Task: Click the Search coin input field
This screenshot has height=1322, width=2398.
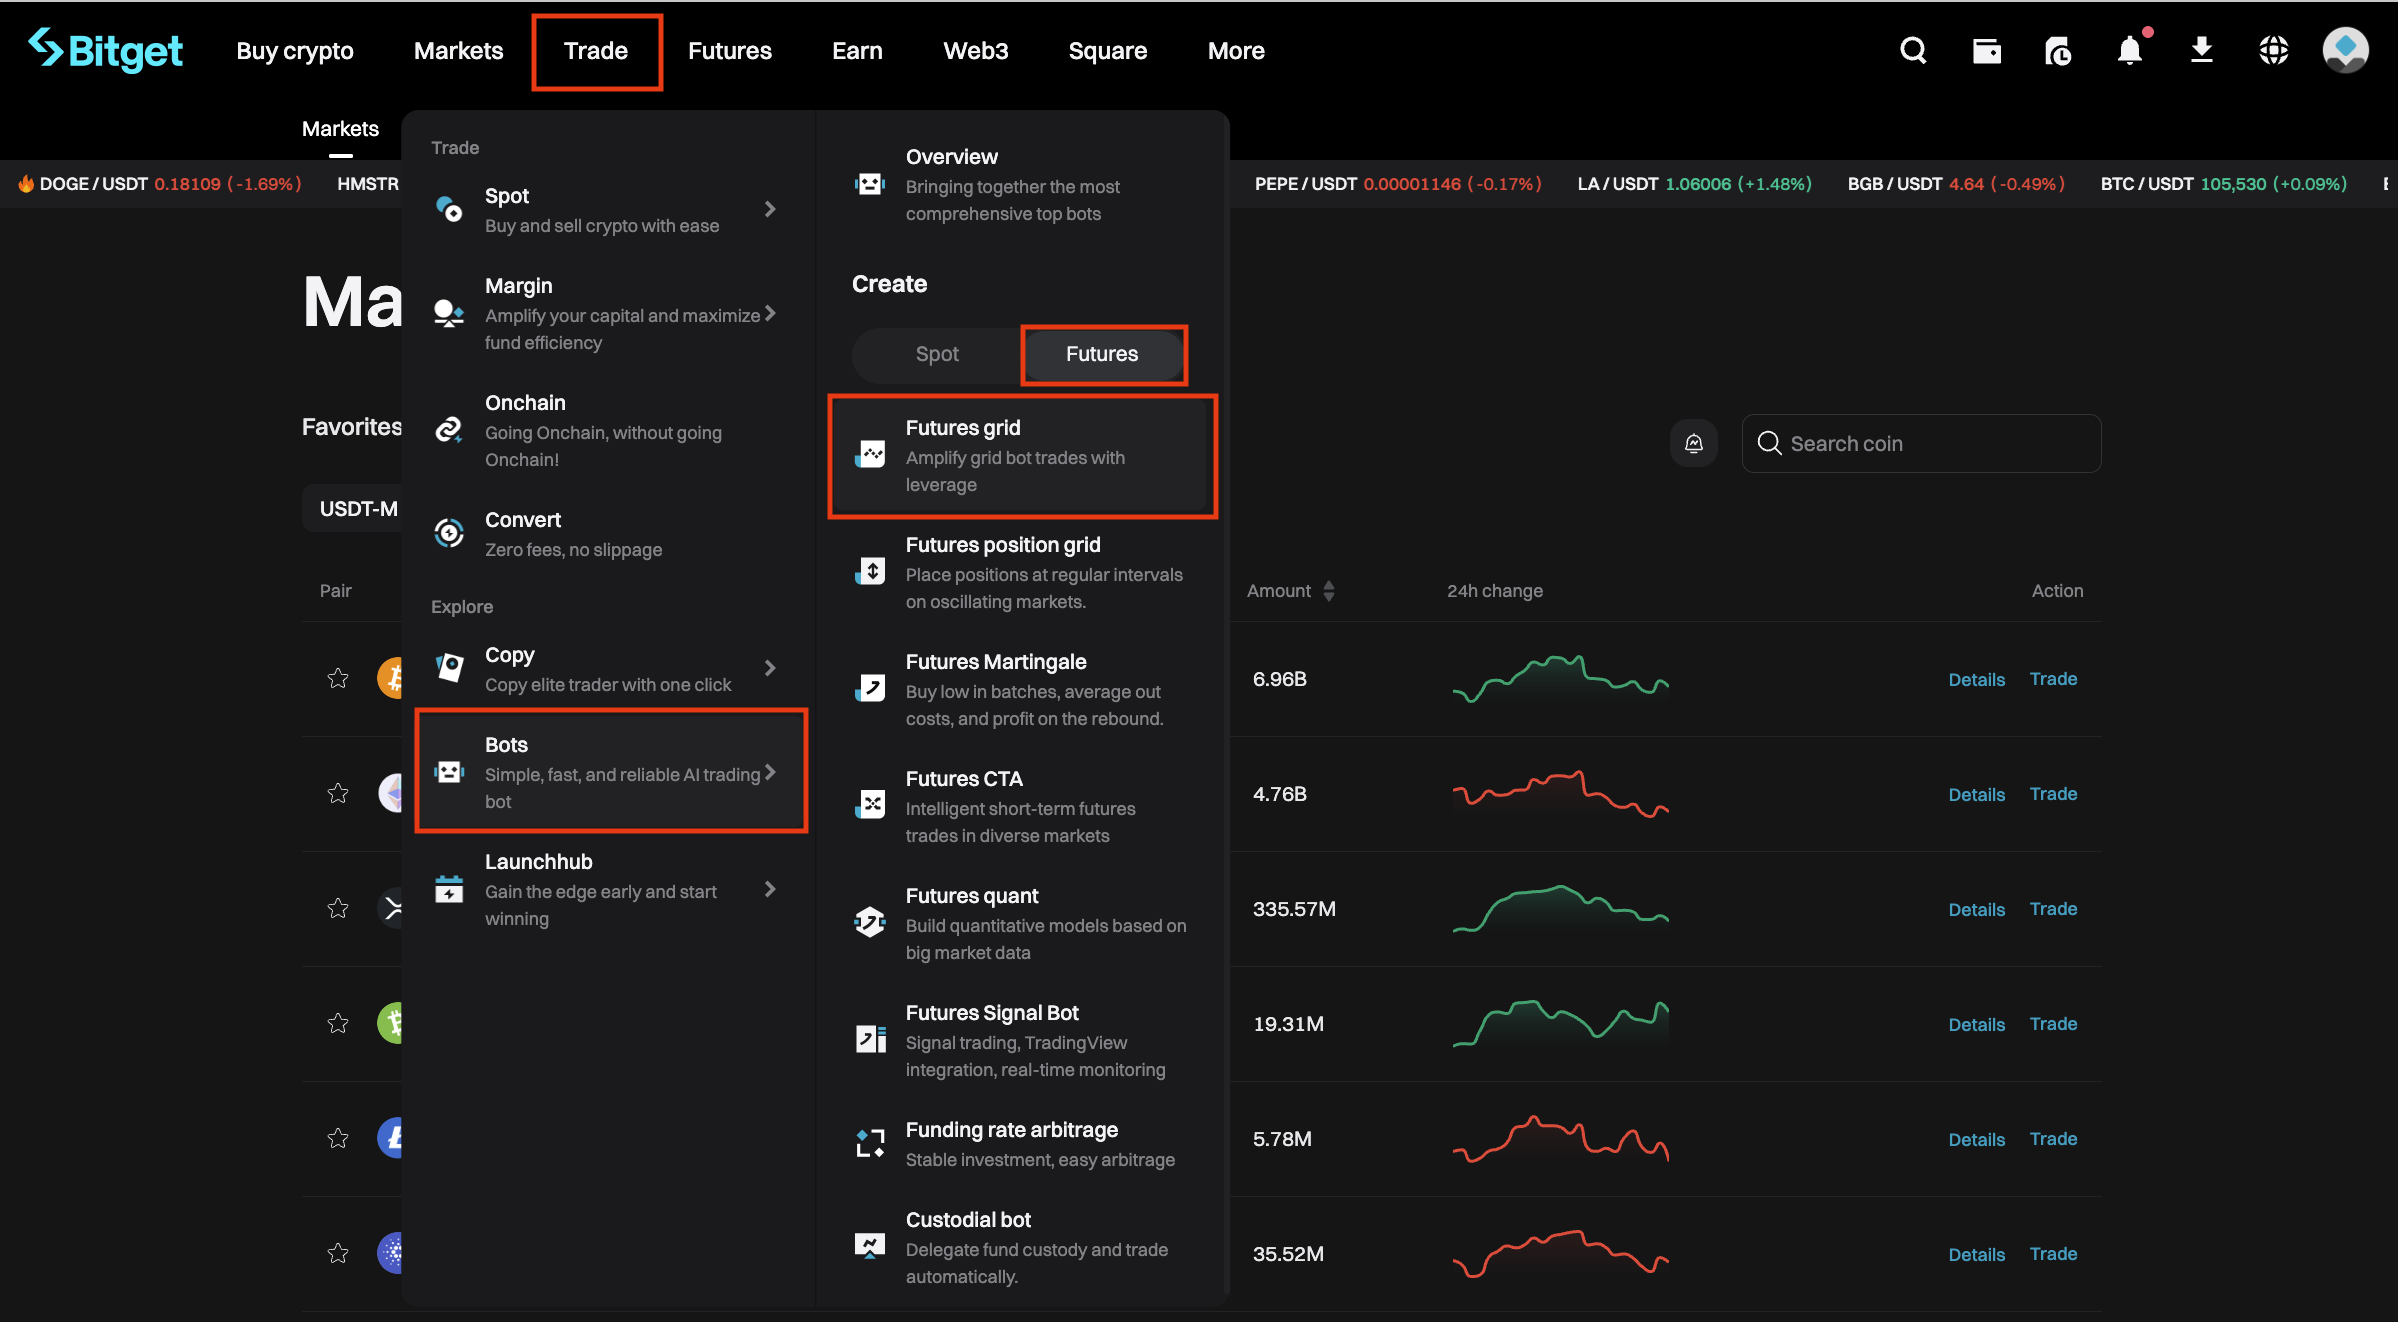Action: click(1920, 443)
